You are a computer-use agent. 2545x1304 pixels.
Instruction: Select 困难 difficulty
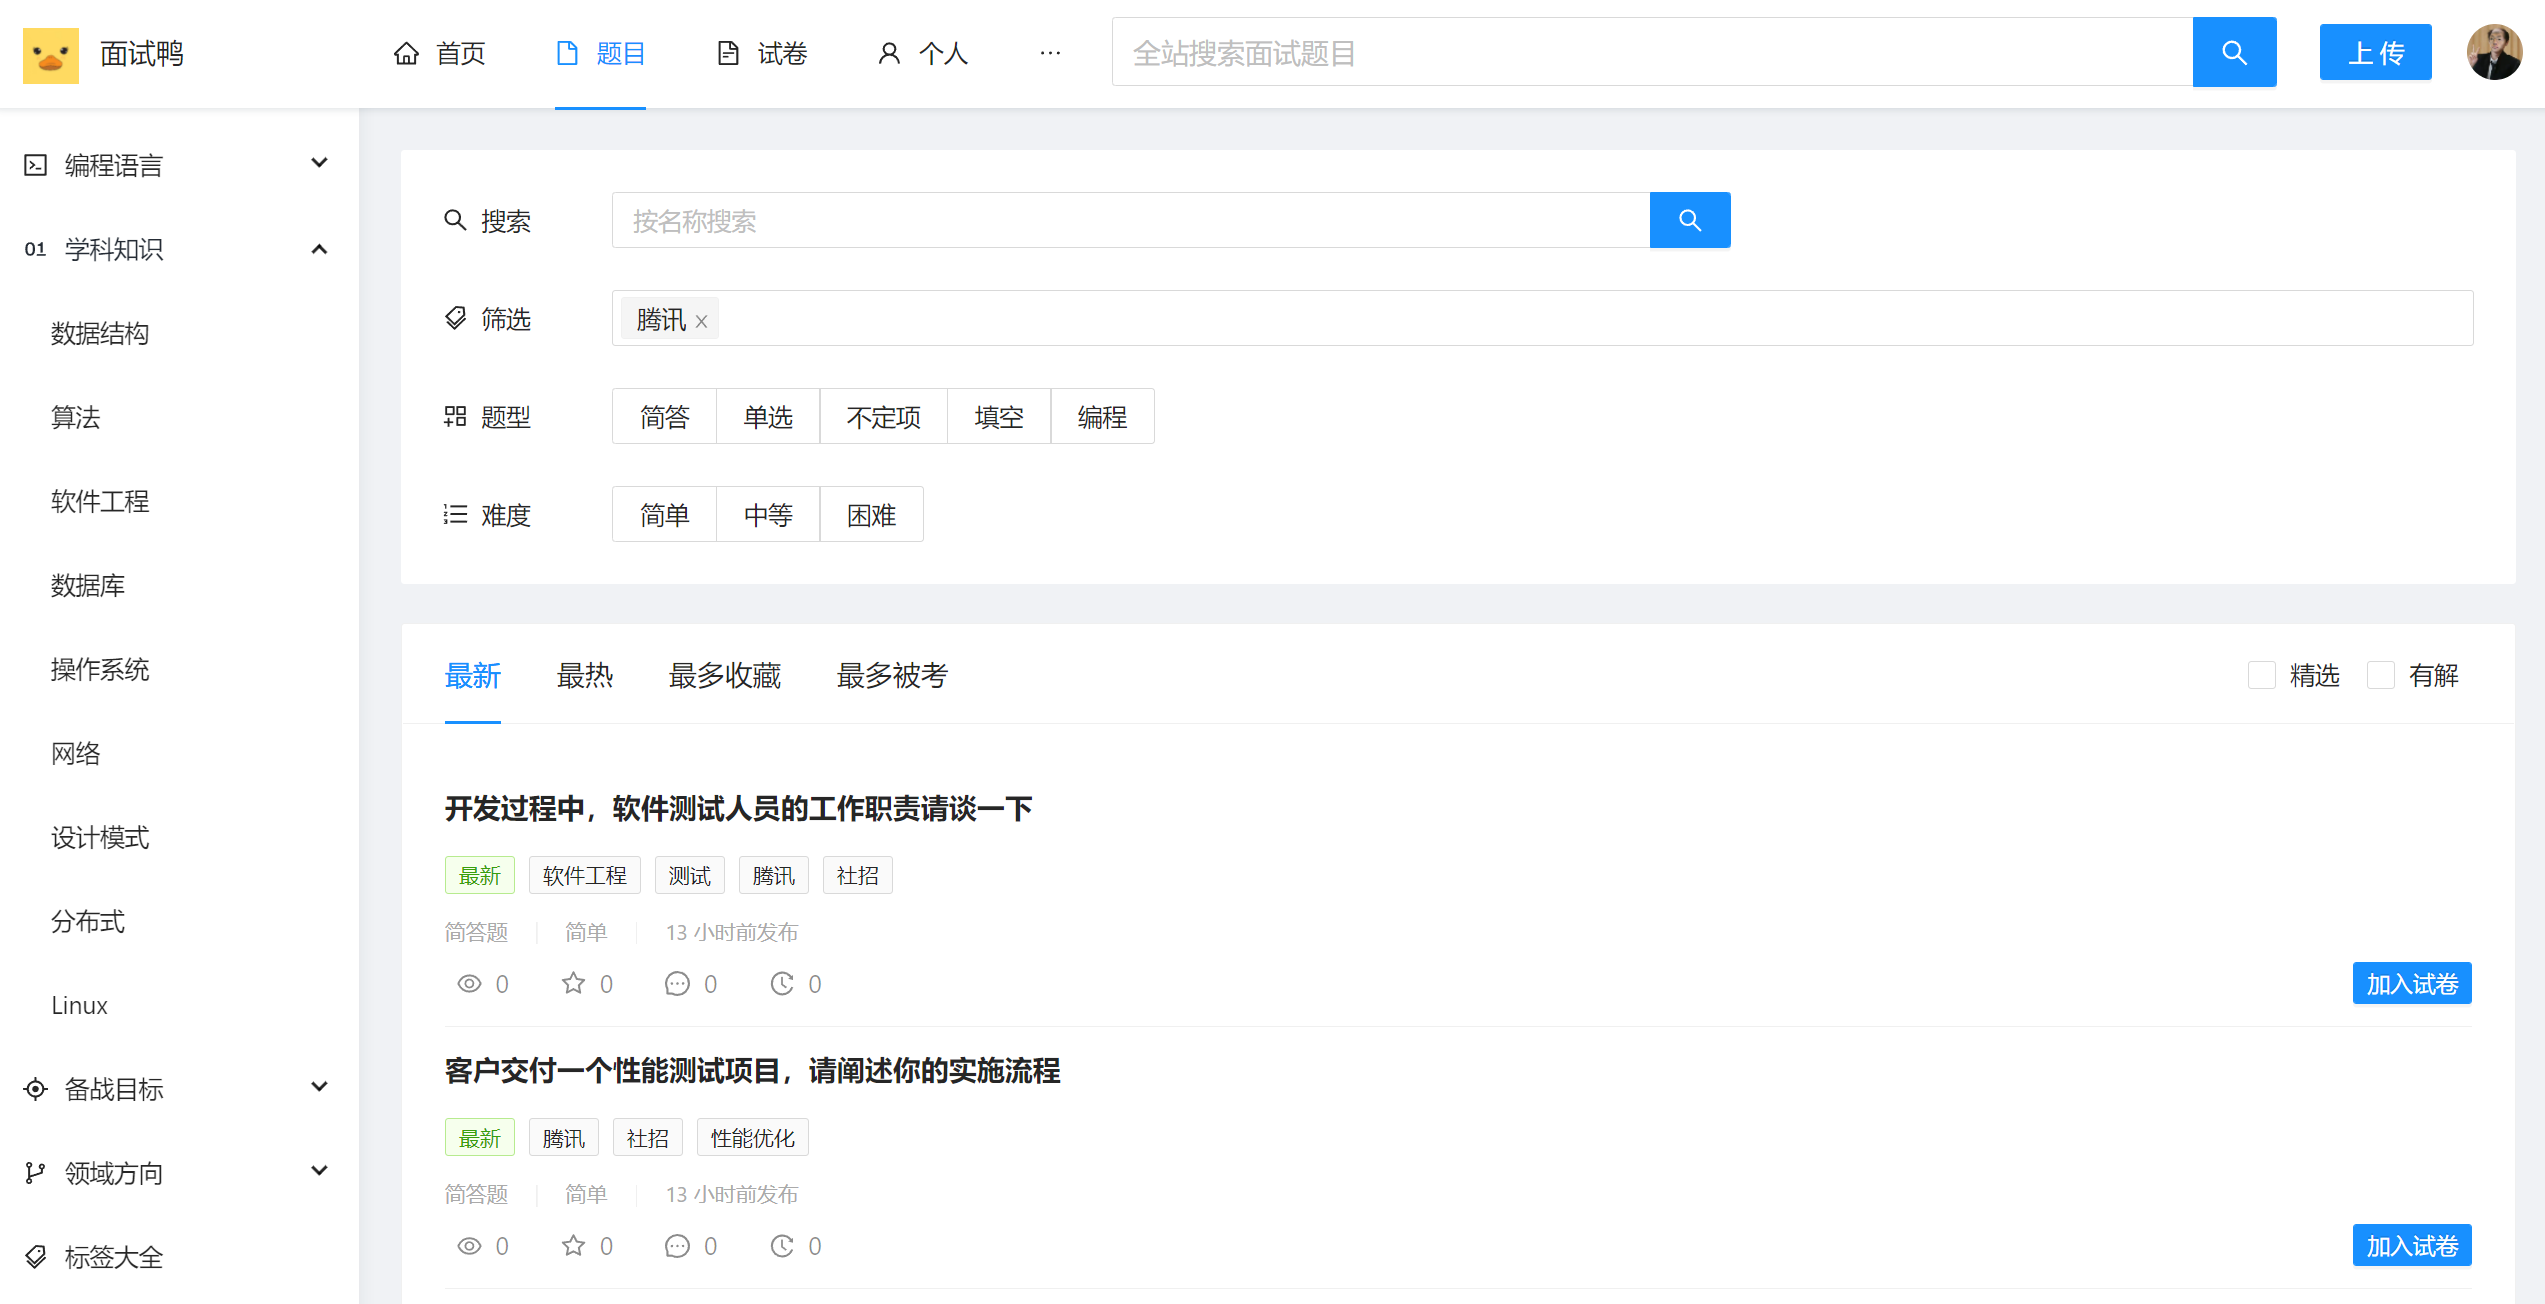coord(871,514)
